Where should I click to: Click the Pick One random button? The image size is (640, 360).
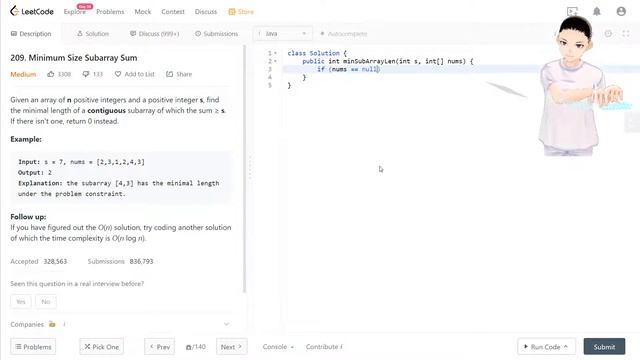click(x=101, y=347)
